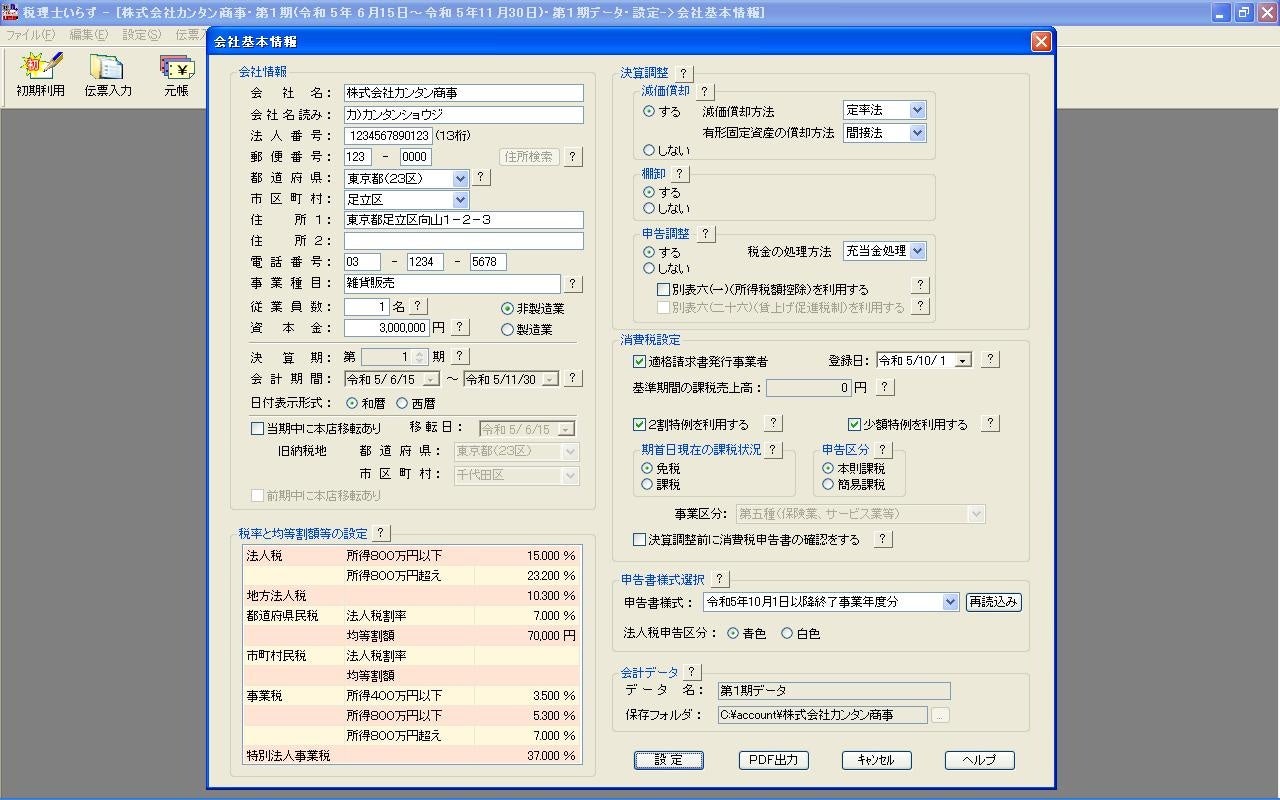Click the help icon for 会計期間
The width and height of the screenshot is (1280, 800).
pos(573,379)
